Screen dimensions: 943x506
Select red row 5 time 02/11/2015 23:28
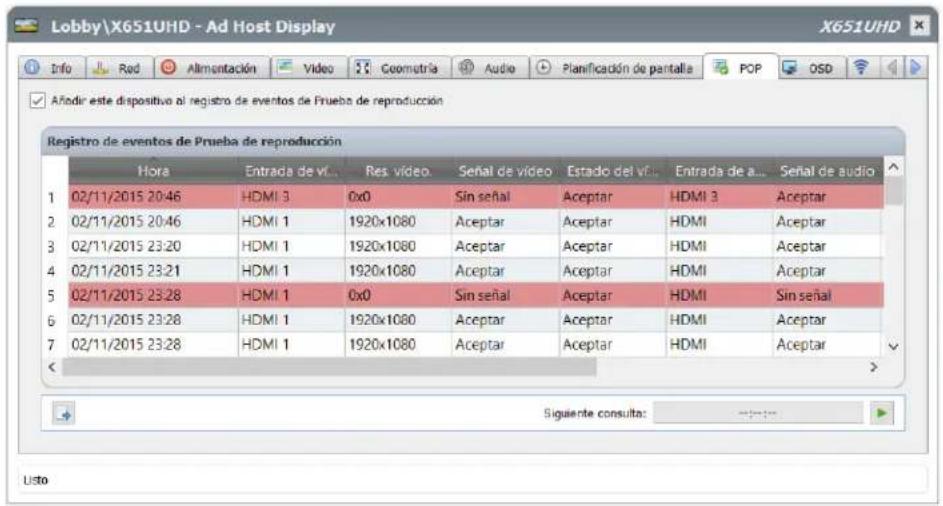tap(126, 295)
